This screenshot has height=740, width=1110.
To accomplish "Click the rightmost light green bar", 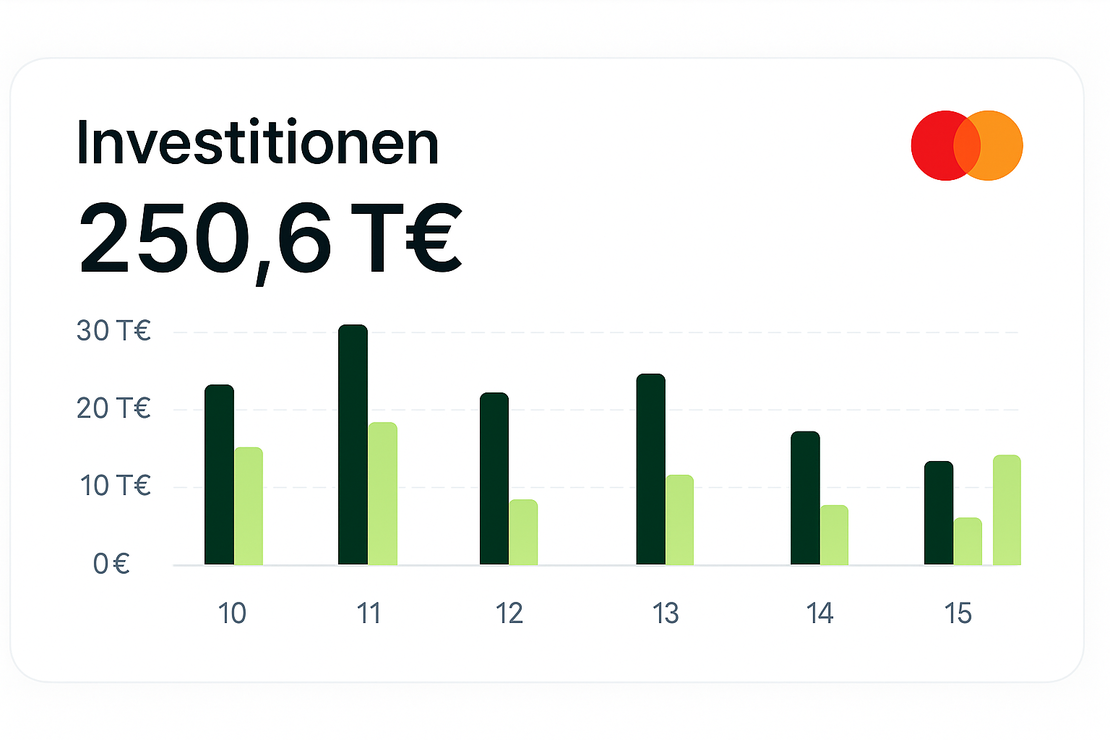I will [1007, 510].
